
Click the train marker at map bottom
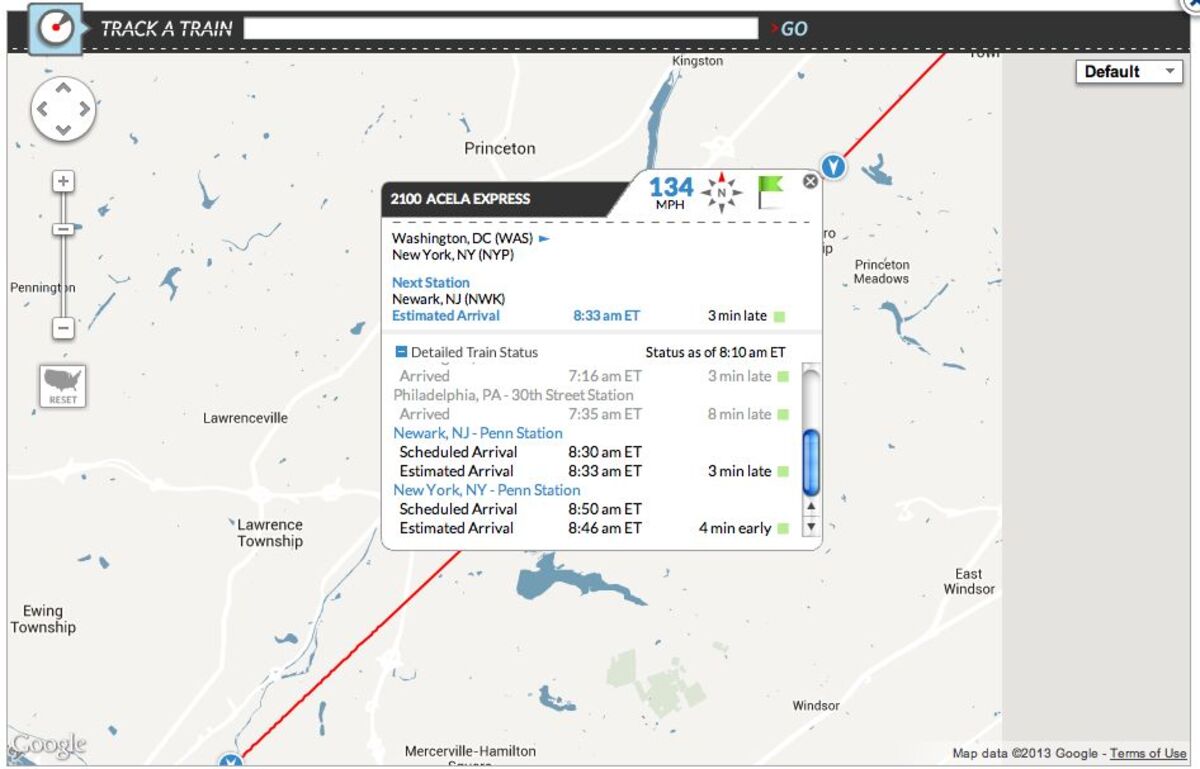point(232,762)
